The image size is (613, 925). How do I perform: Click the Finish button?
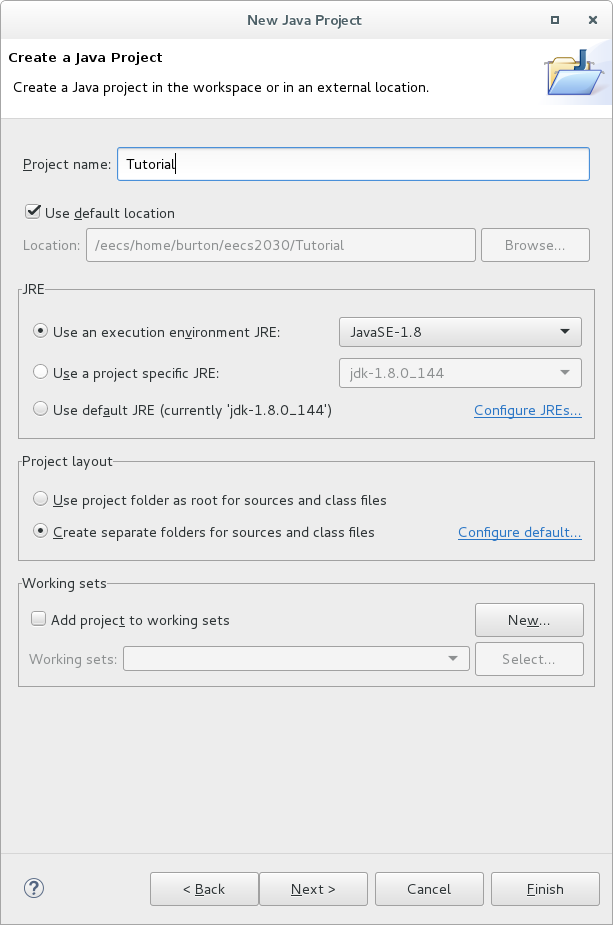545,889
